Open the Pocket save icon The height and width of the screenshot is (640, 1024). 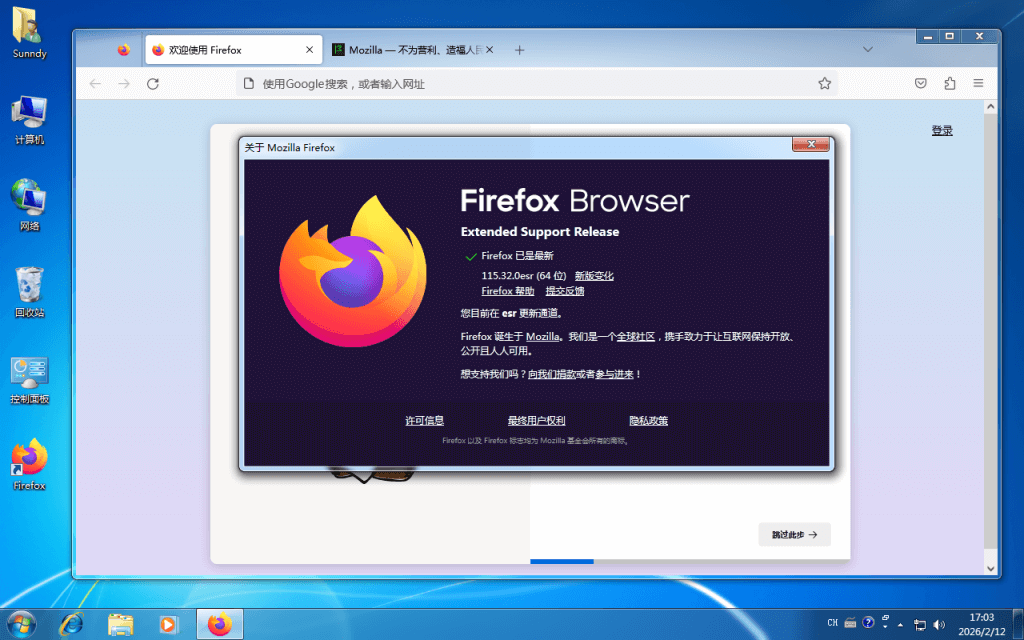[920, 84]
